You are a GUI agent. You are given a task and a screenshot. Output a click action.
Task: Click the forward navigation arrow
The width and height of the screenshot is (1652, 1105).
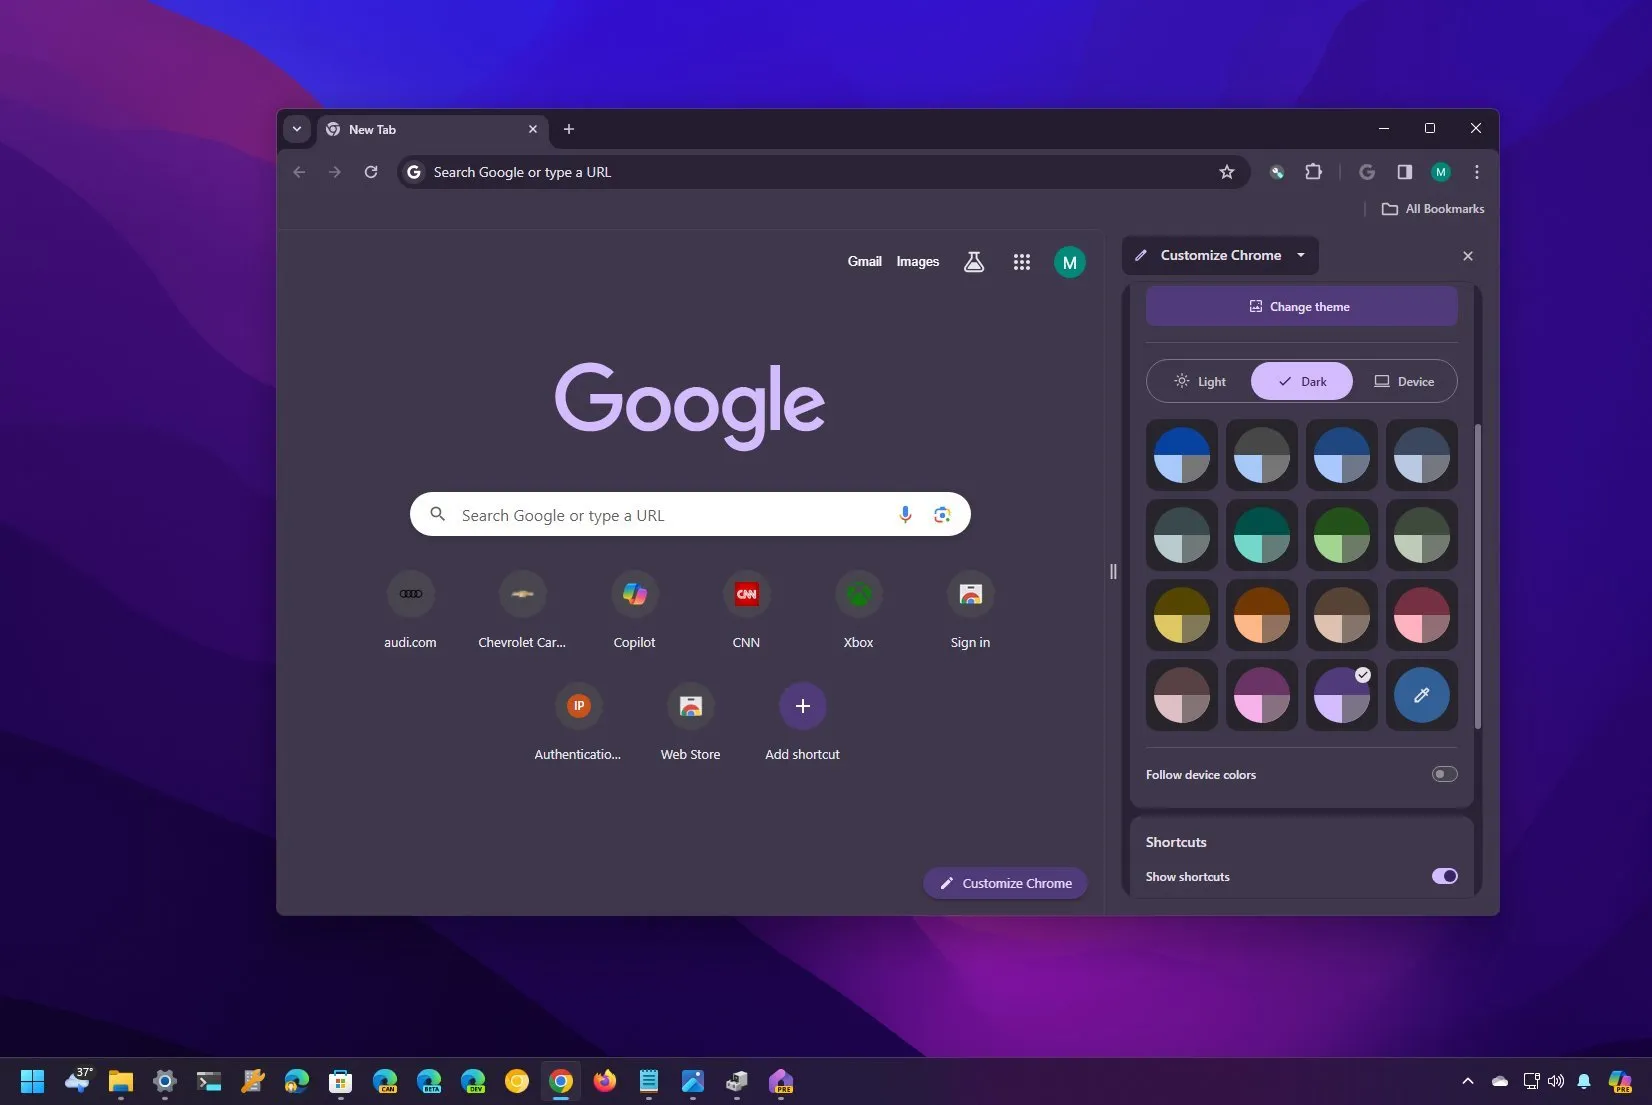[x=335, y=172]
